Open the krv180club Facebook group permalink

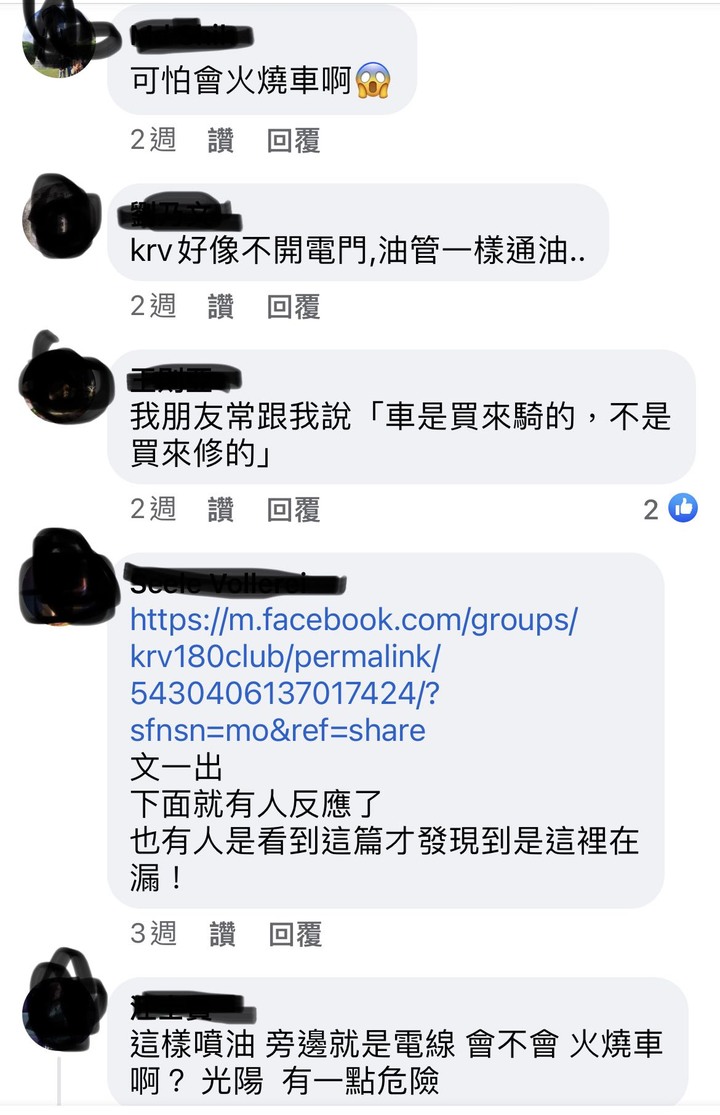coord(354,676)
